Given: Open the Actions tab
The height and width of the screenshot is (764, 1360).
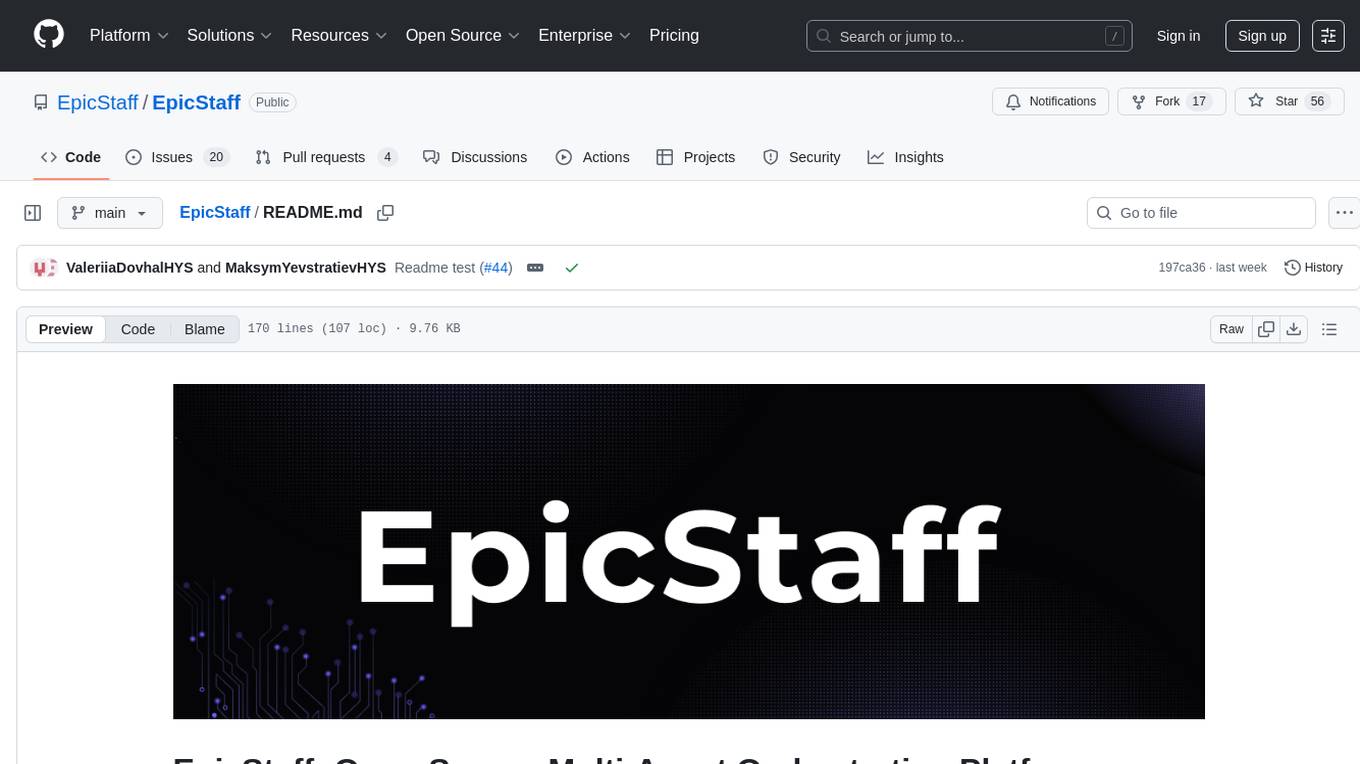Looking at the screenshot, I should (593, 157).
